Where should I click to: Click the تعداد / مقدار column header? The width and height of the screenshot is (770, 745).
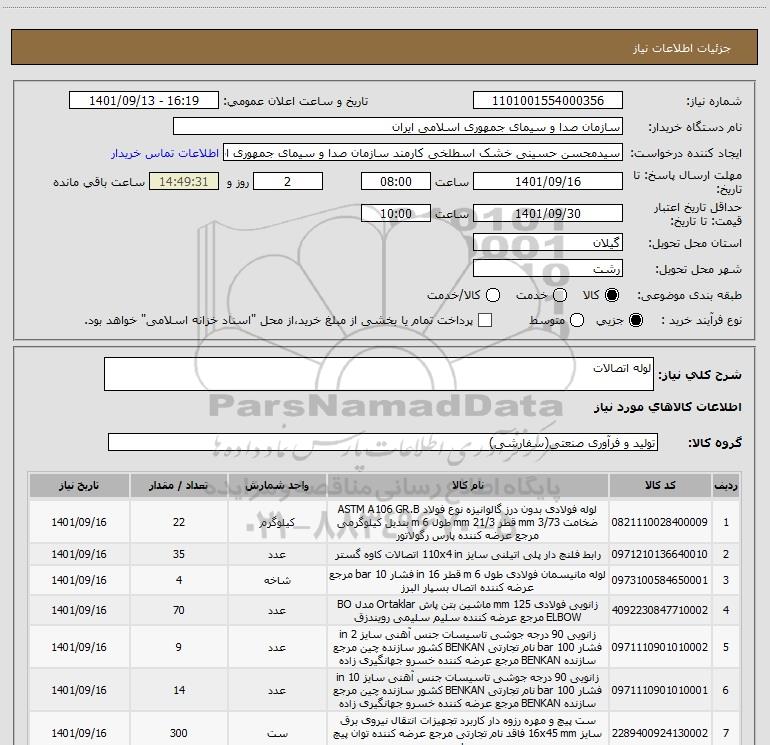click(179, 486)
